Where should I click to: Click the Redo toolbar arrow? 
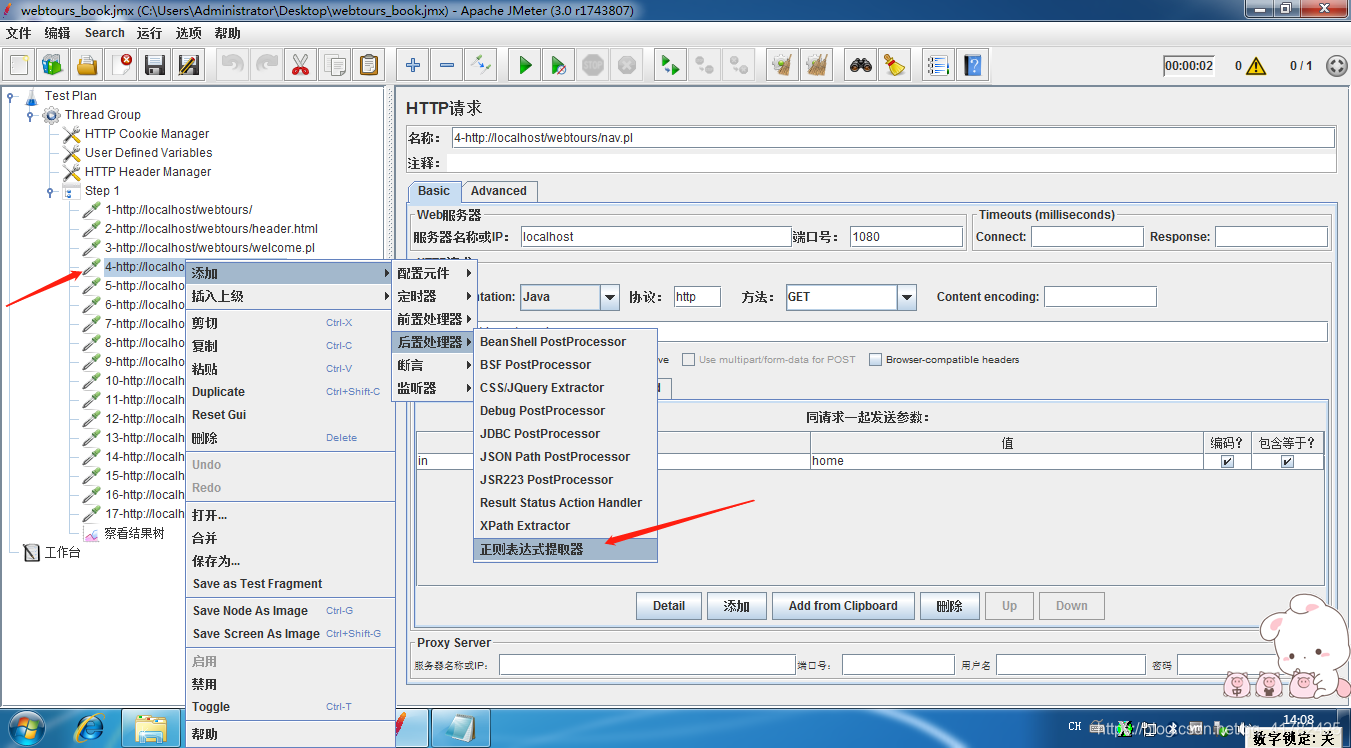pyautogui.click(x=266, y=66)
